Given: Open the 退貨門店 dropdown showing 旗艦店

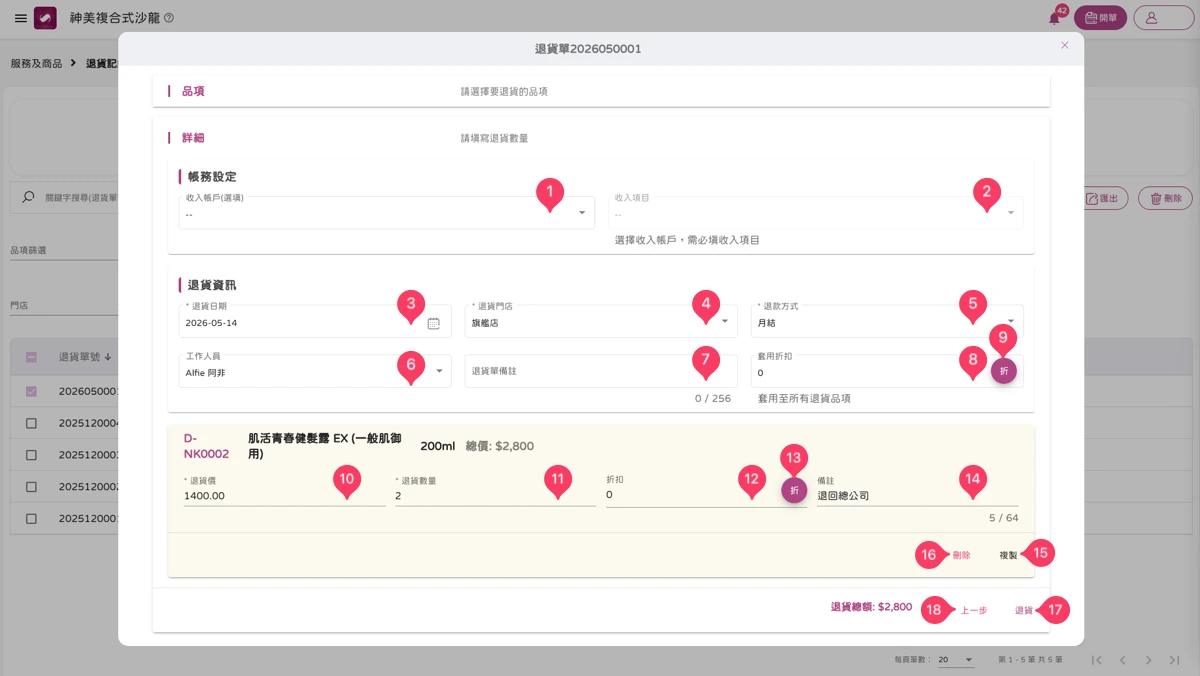Looking at the screenshot, I should [x=601, y=321].
